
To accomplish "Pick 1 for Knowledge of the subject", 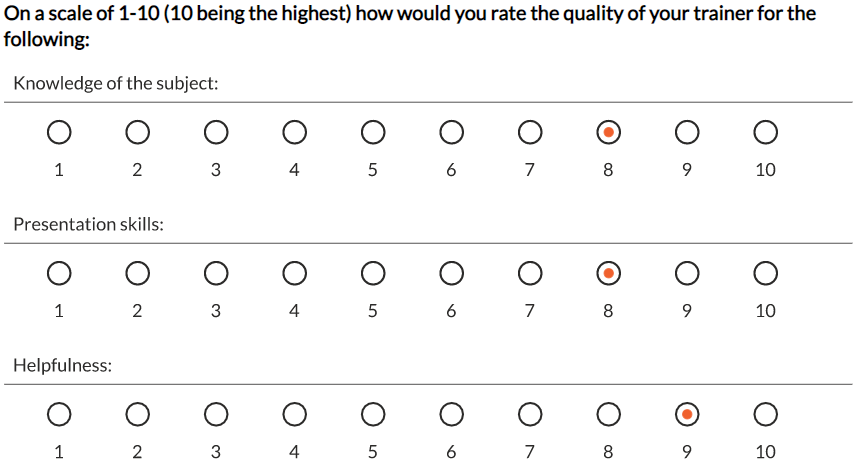I will [59, 132].
